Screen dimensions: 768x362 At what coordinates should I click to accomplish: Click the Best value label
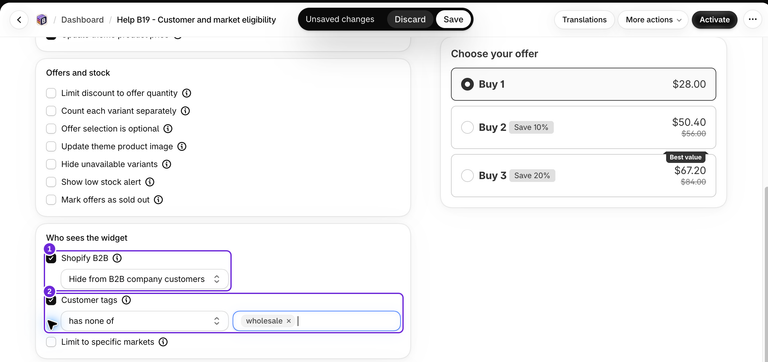(686, 157)
